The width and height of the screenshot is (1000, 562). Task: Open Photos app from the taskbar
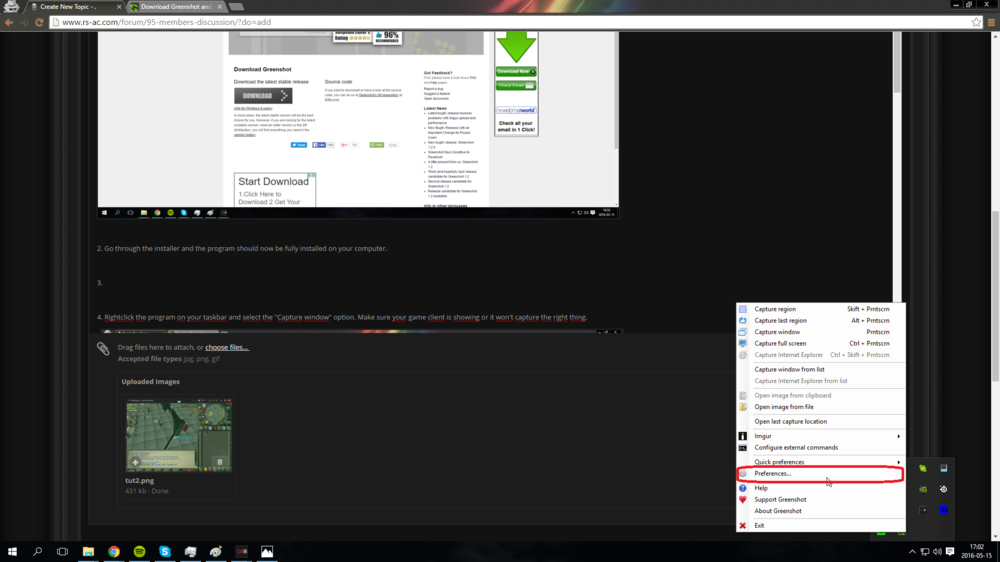[x=267, y=552]
